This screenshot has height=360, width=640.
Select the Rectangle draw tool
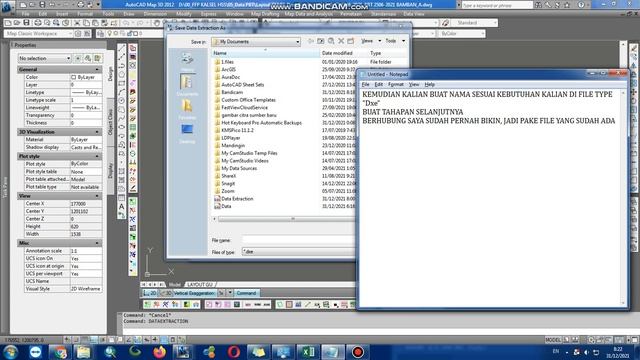click(122, 83)
